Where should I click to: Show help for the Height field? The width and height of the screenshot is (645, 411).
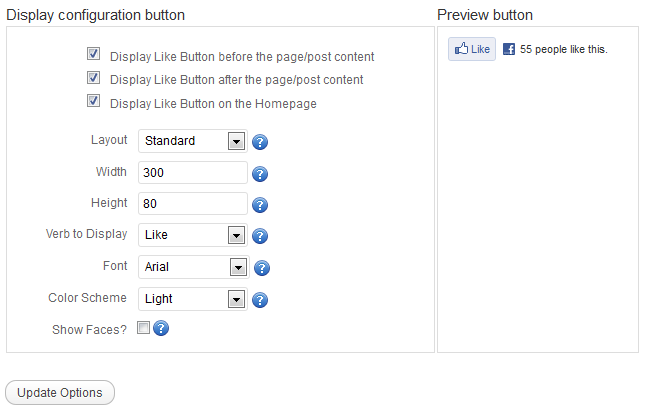coord(260,204)
